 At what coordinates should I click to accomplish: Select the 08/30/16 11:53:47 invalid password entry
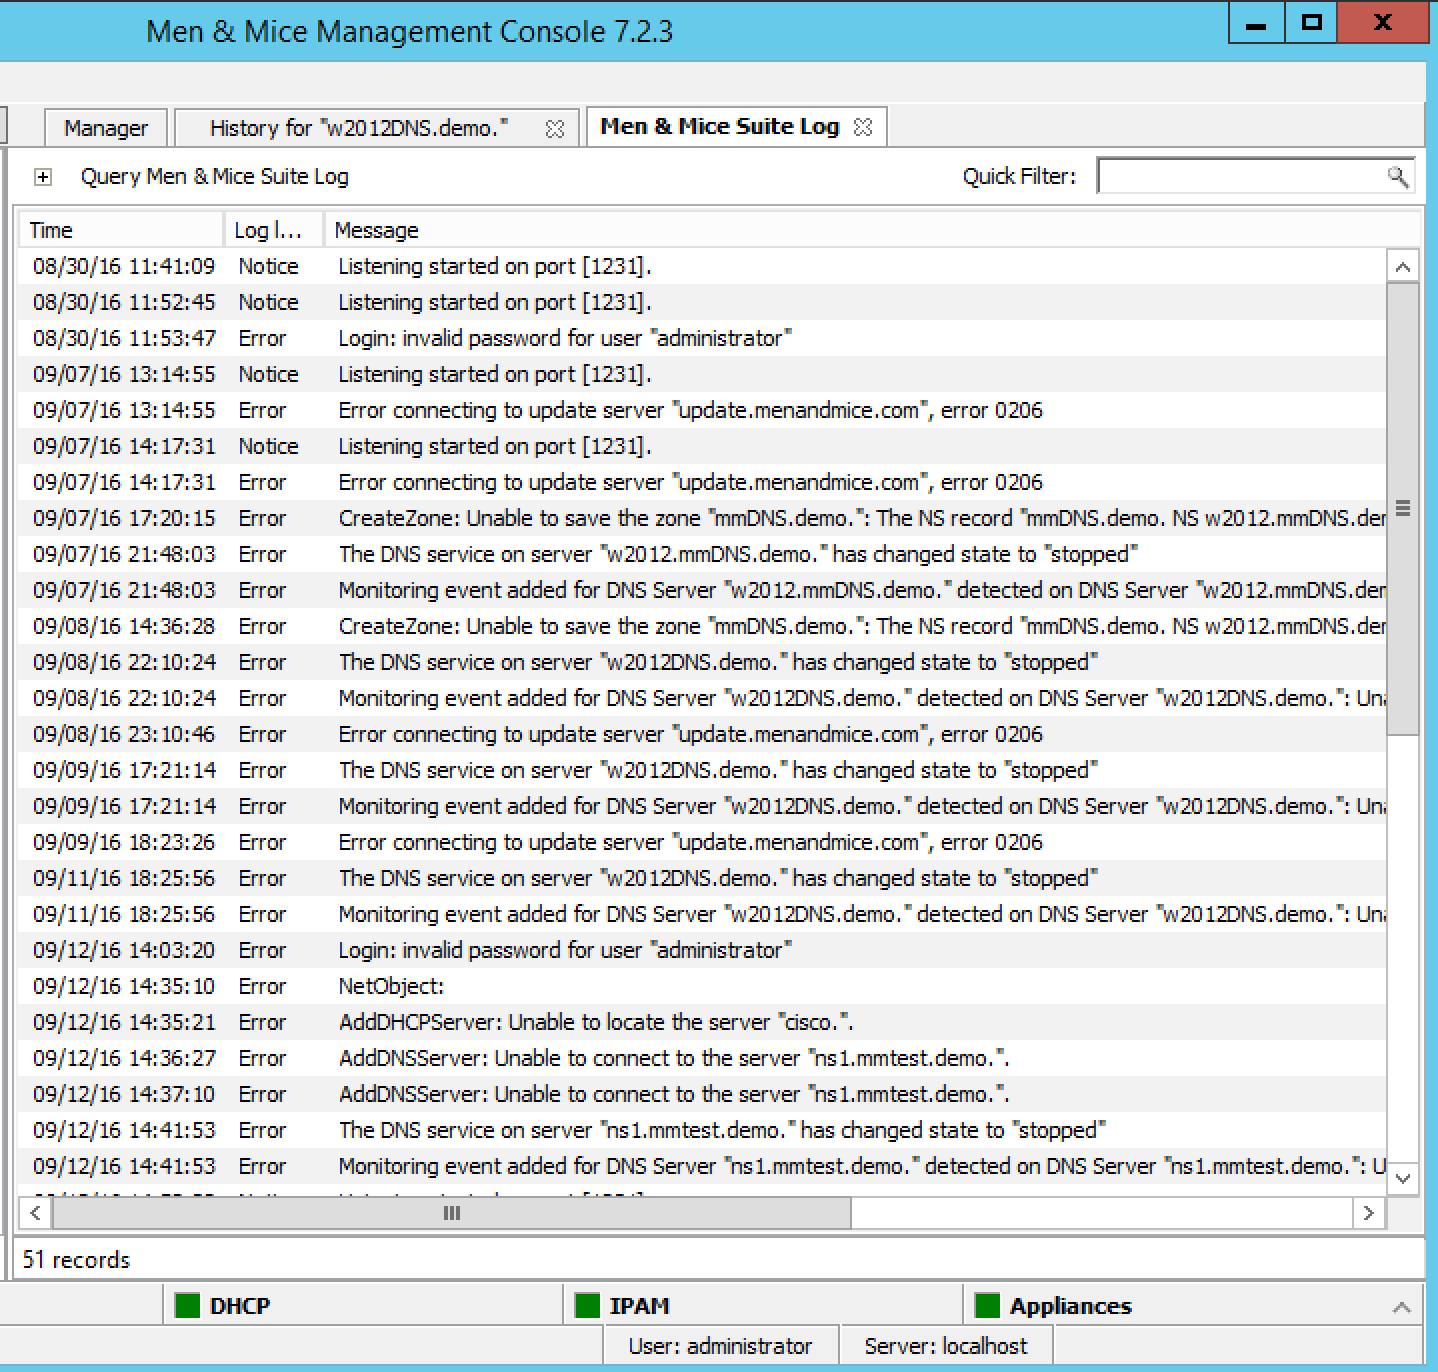[565, 338]
